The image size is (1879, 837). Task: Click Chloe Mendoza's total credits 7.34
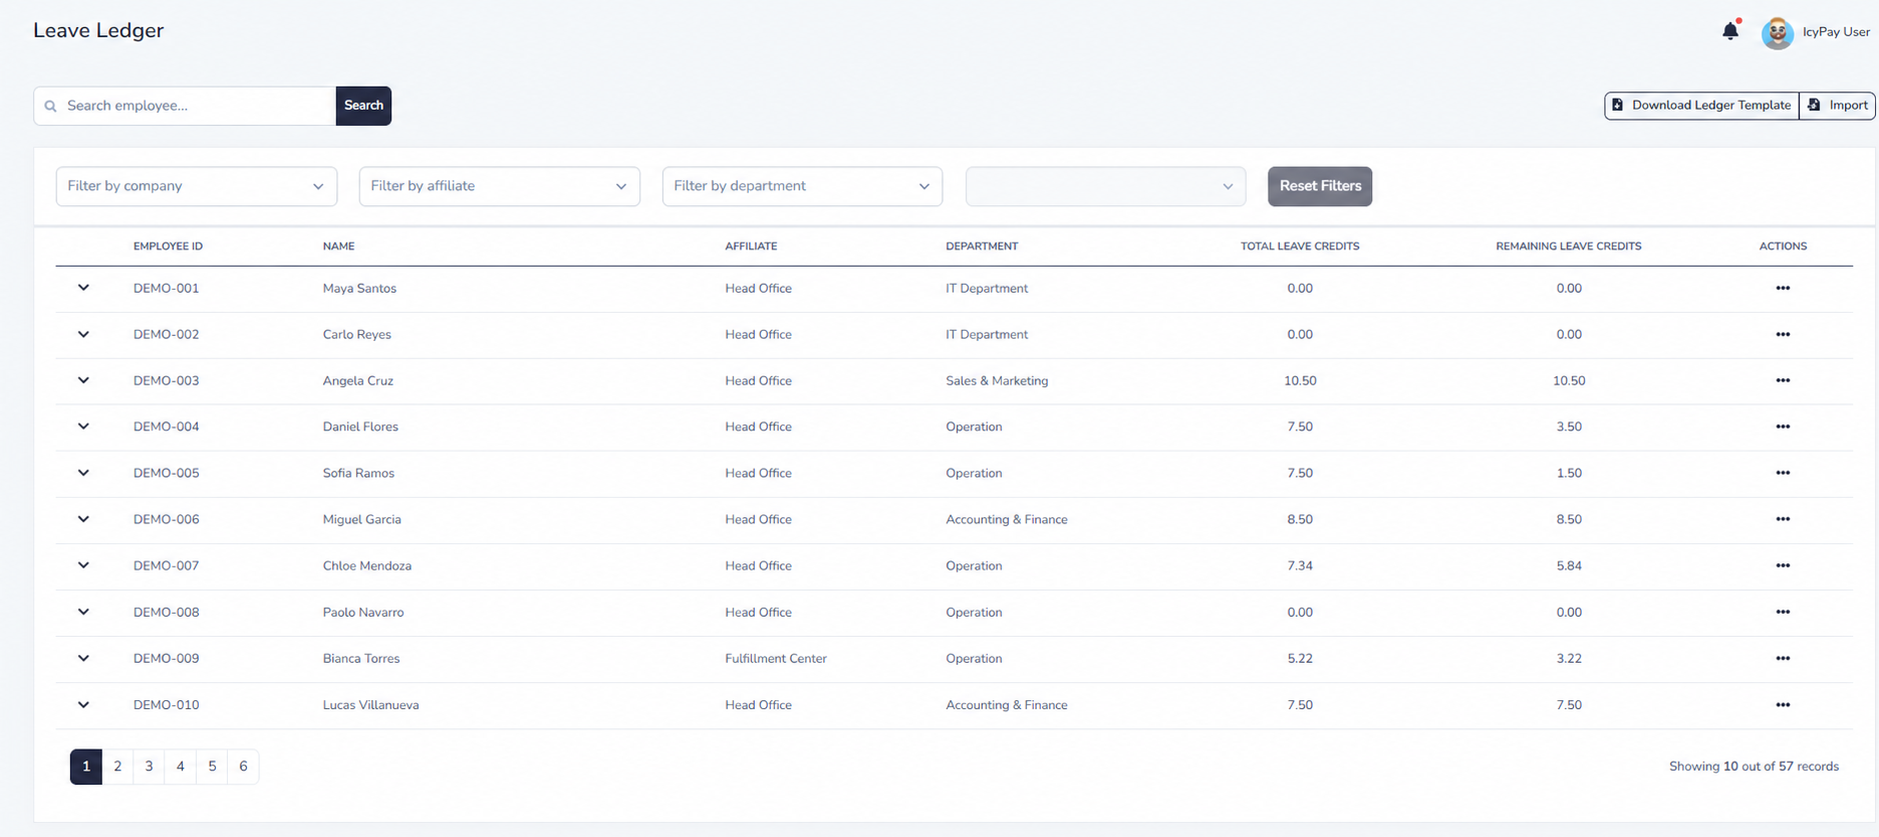[x=1300, y=565]
